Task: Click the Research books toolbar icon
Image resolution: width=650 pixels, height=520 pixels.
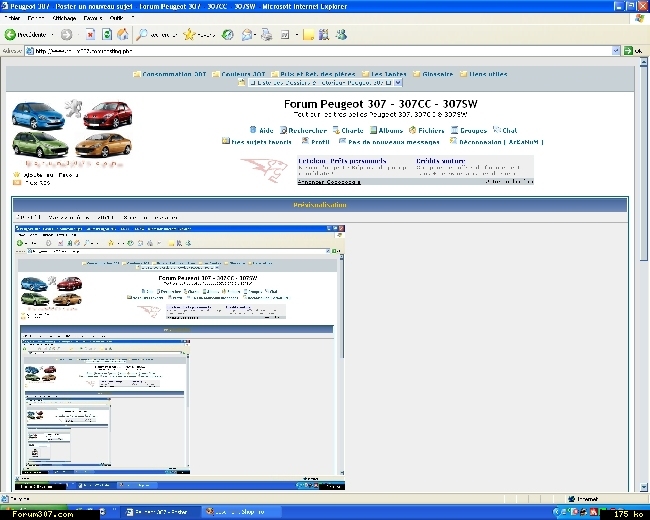Action: pyautogui.click(x=324, y=35)
